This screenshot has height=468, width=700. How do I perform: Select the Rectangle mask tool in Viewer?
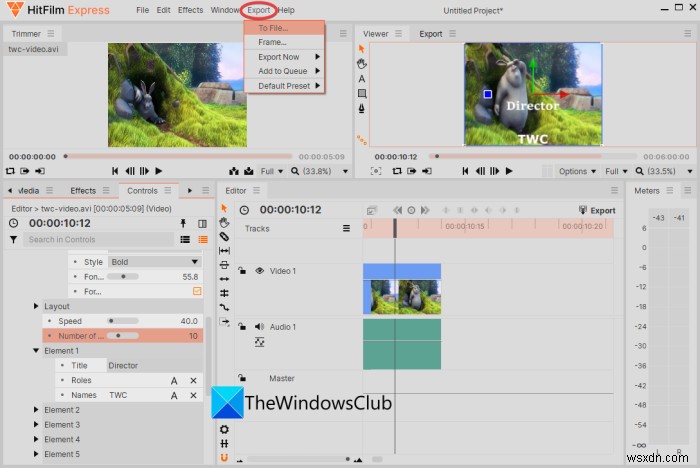point(362,93)
